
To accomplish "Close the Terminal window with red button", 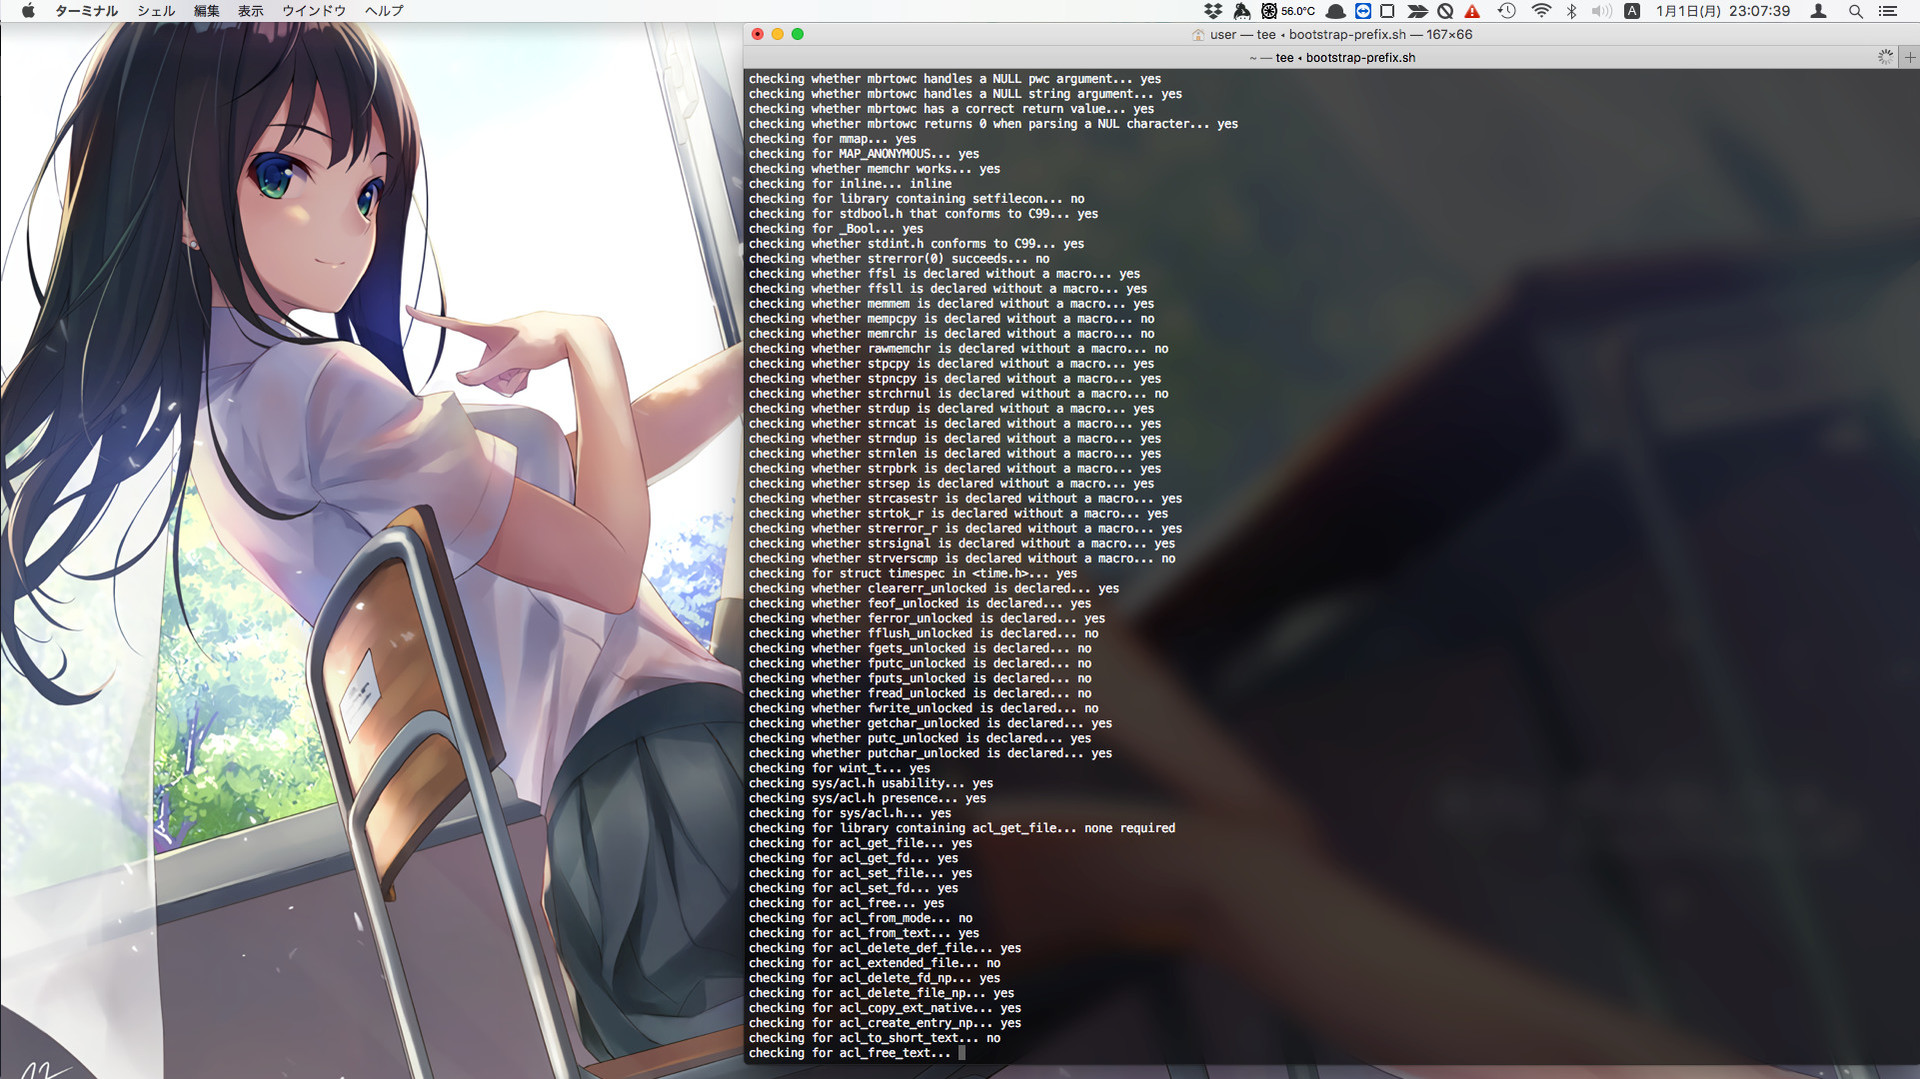I will point(757,34).
